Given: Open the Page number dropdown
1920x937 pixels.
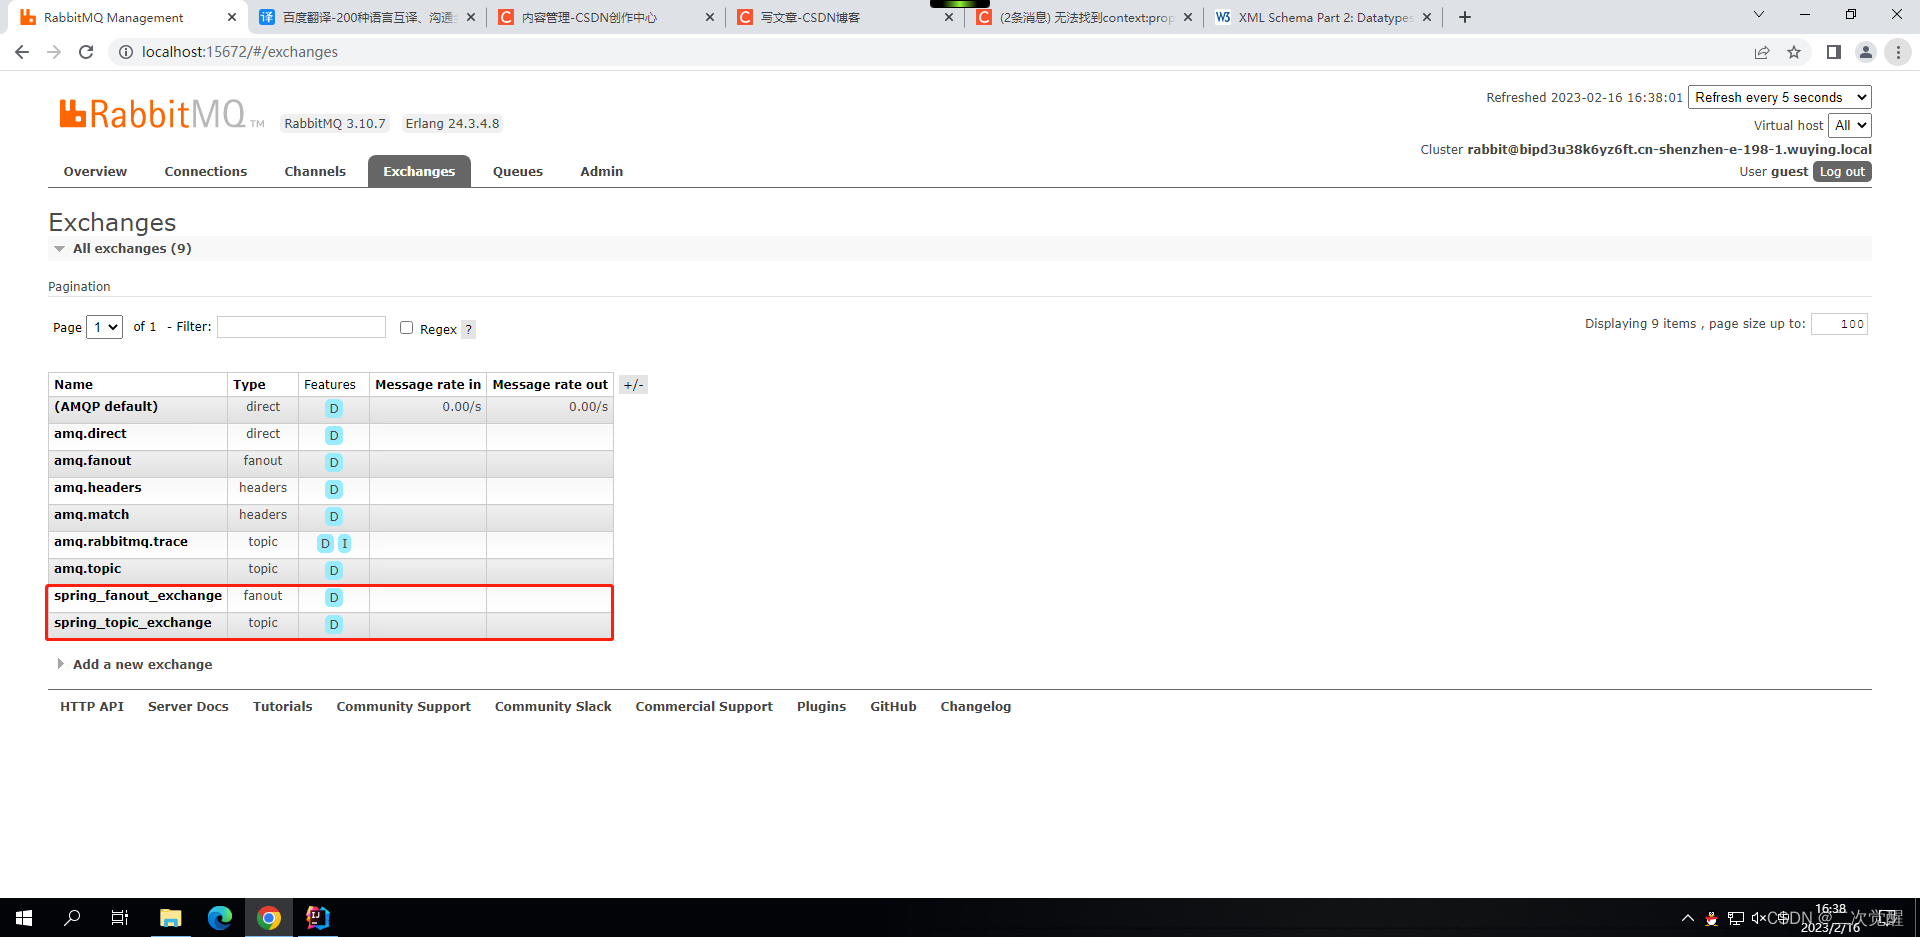Looking at the screenshot, I should coord(104,327).
